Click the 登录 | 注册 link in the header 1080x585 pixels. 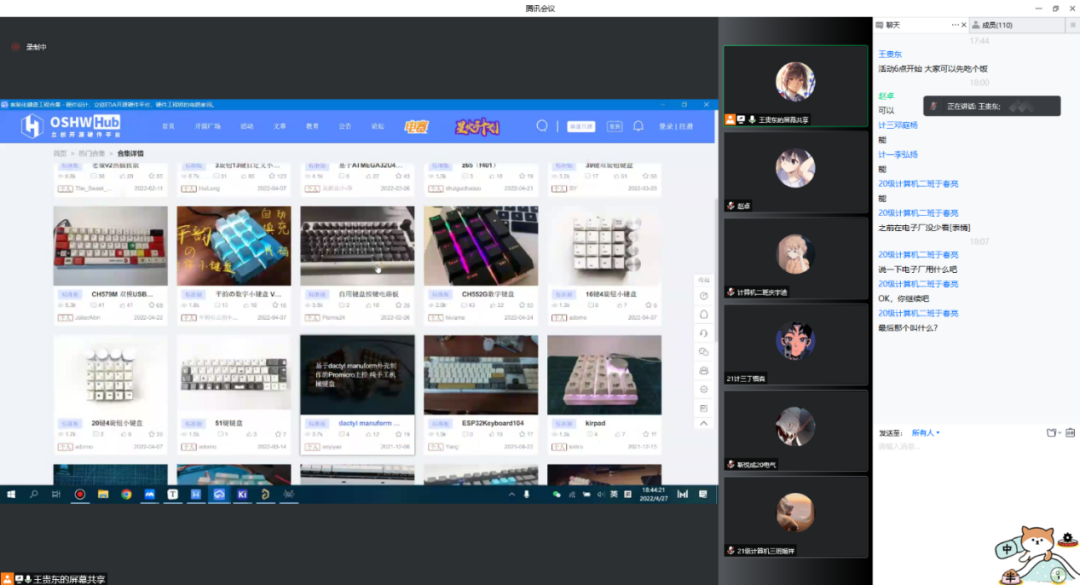pos(675,126)
